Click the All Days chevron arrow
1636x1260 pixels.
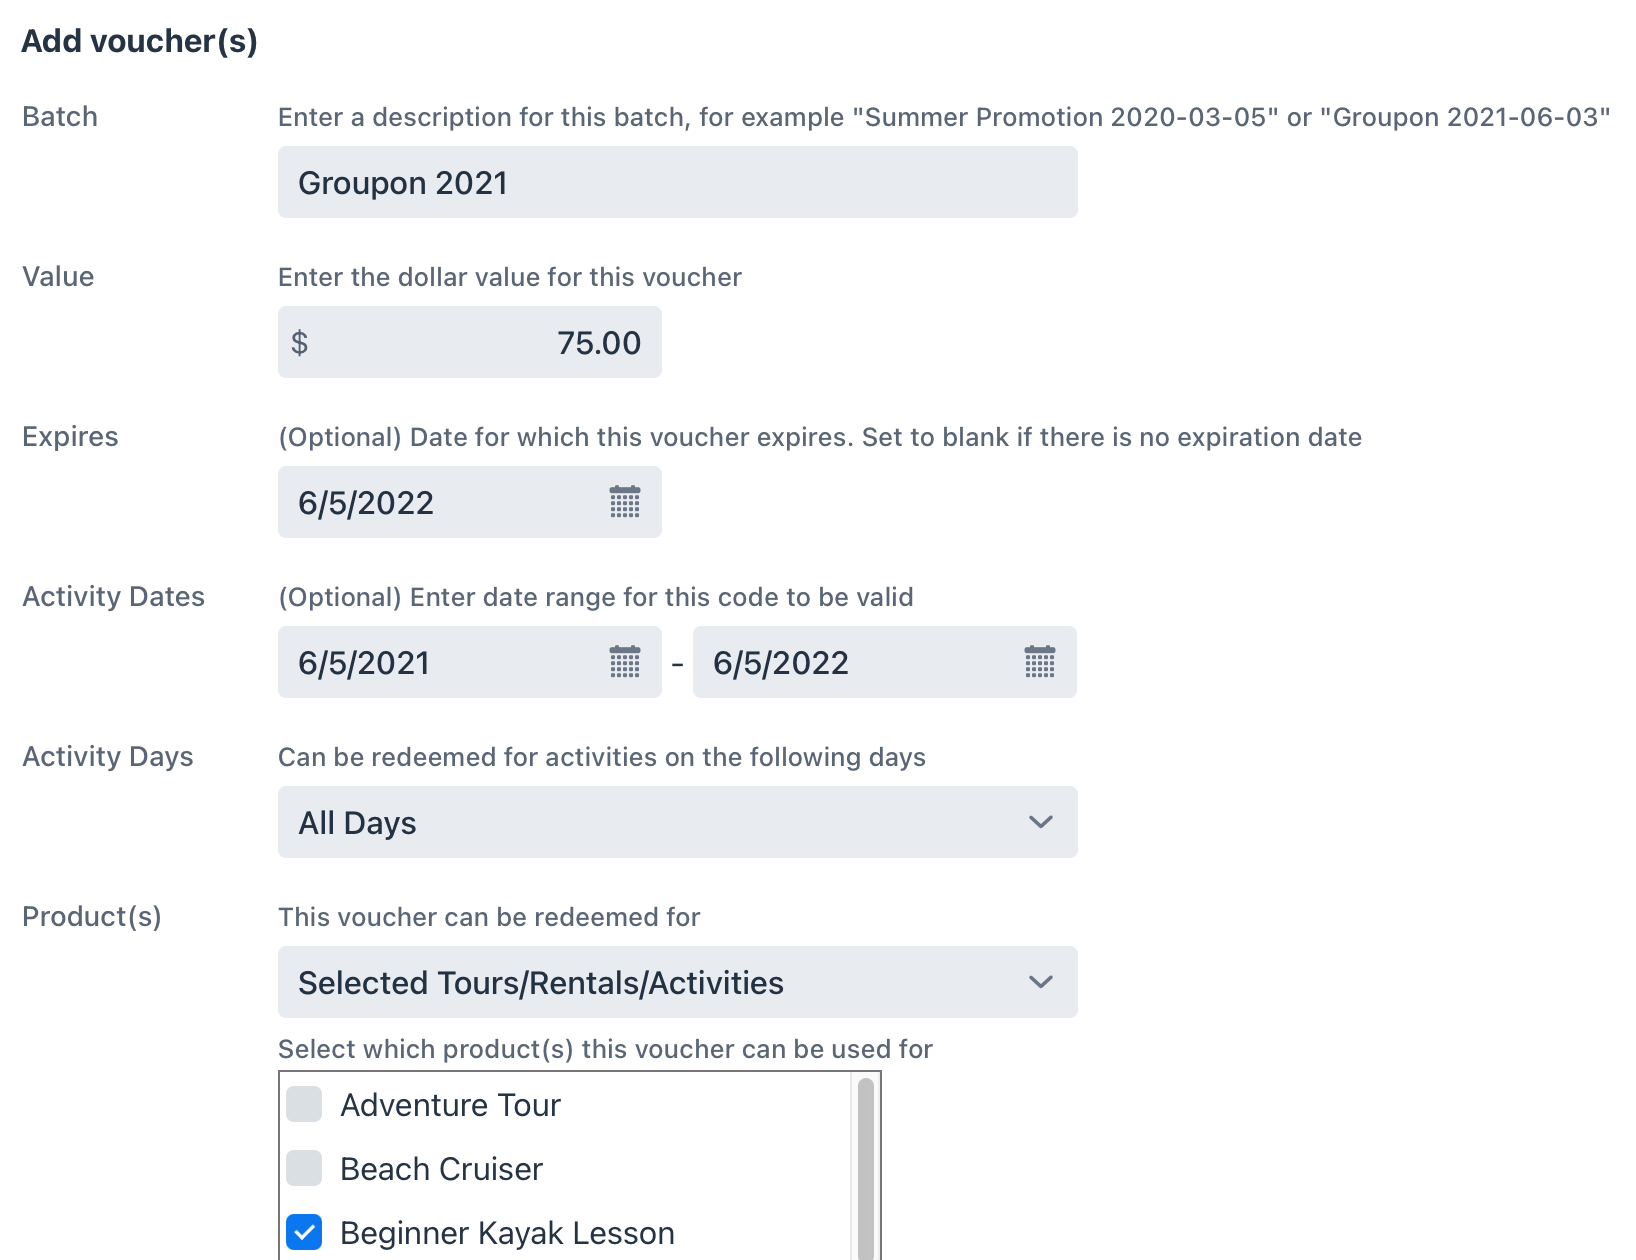1041,822
